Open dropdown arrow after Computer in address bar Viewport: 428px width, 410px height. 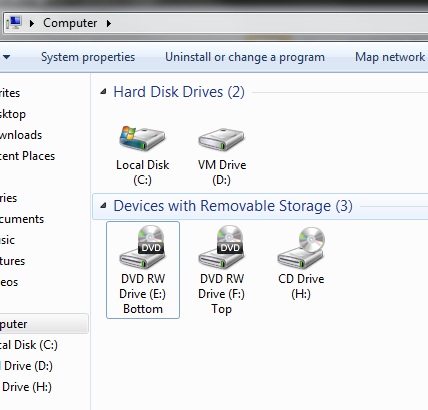pos(109,23)
